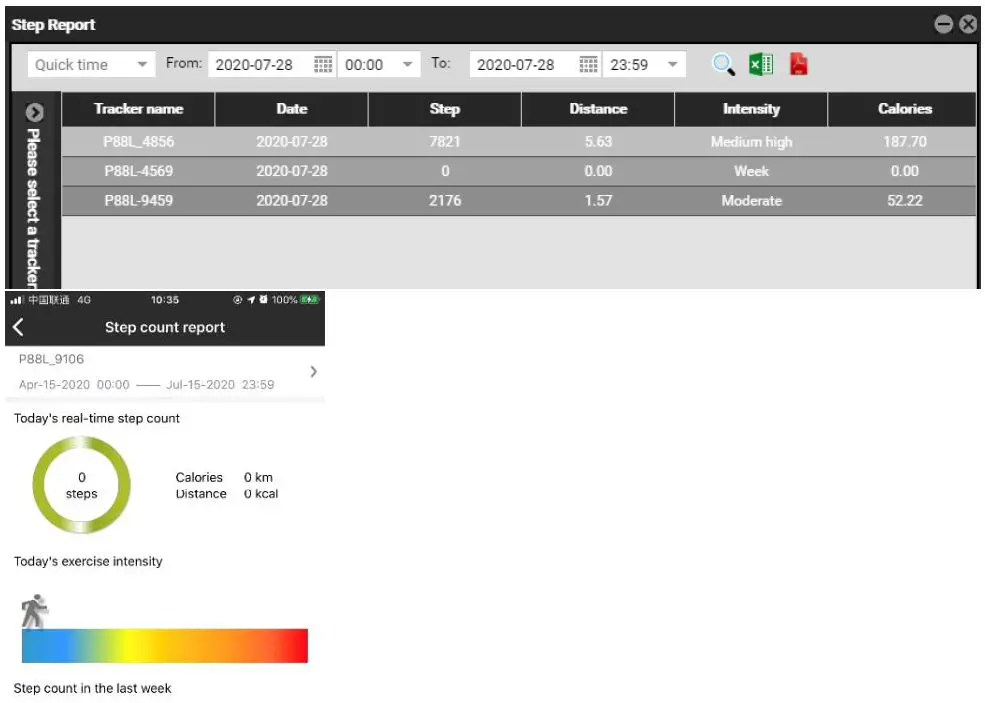
Task: Open the To date calendar picker
Action: click(588, 65)
